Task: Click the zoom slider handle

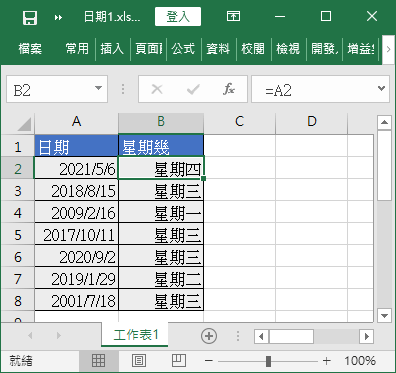Action: point(268,361)
